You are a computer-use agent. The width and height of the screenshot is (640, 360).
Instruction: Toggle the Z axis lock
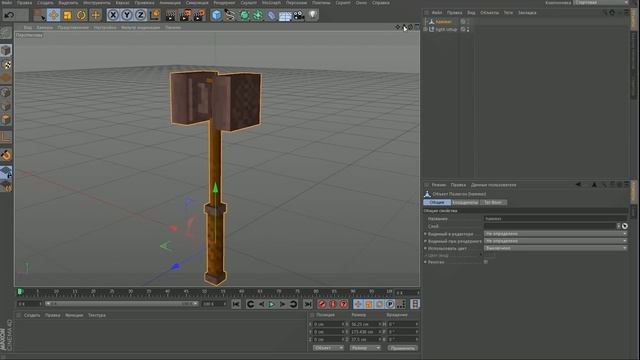point(141,15)
